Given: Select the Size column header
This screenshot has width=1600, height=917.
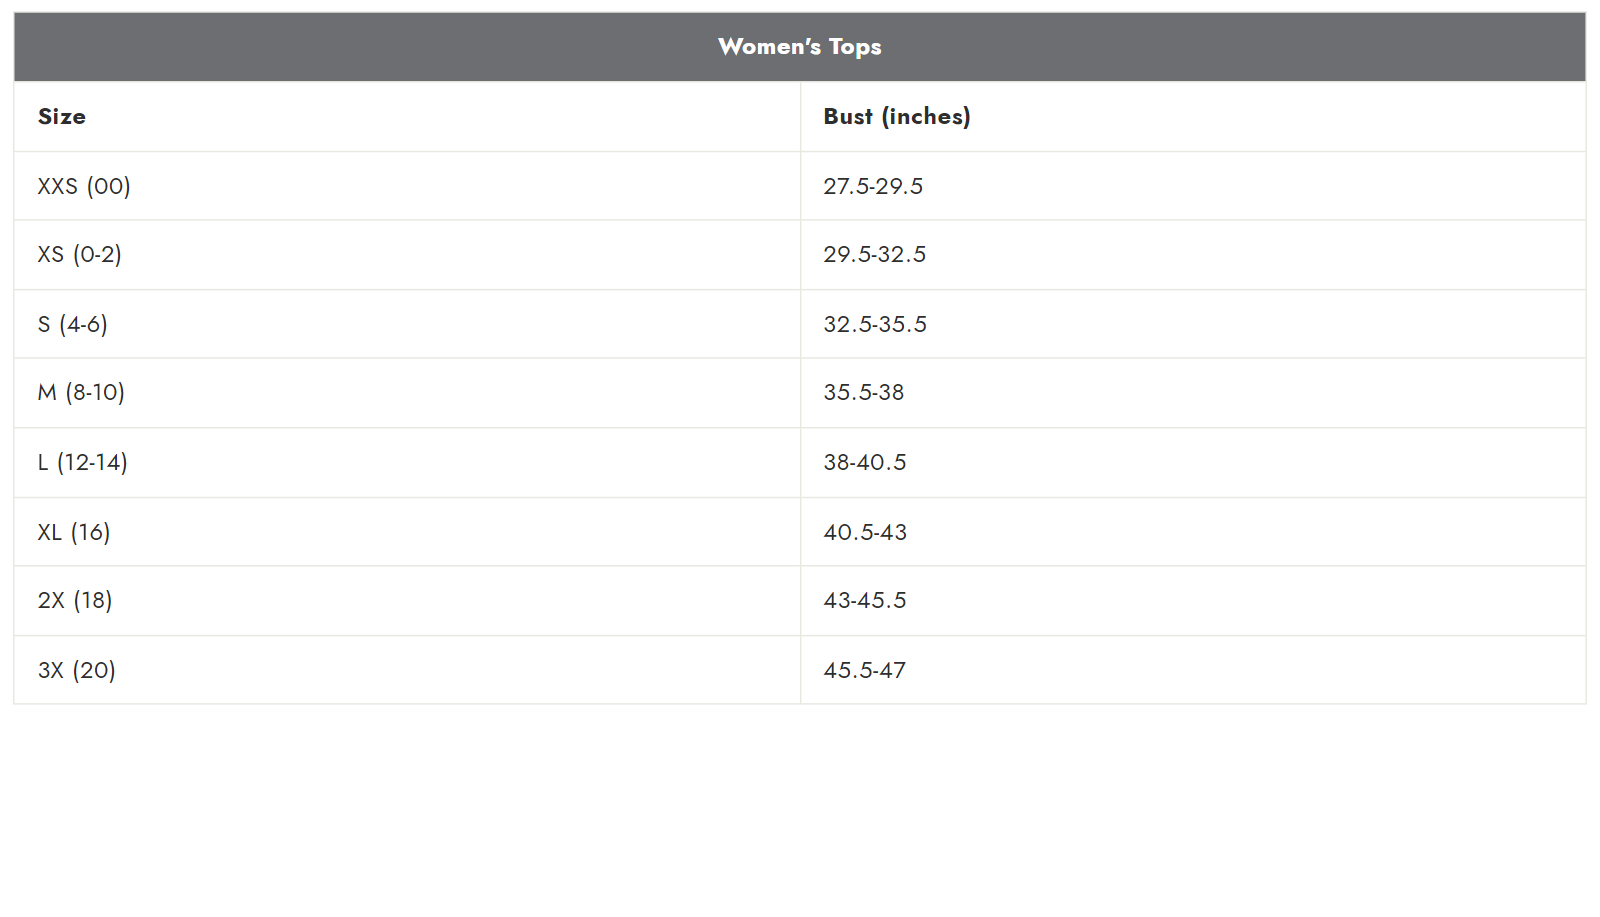Looking at the screenshot, I should [x=407, y=116].
